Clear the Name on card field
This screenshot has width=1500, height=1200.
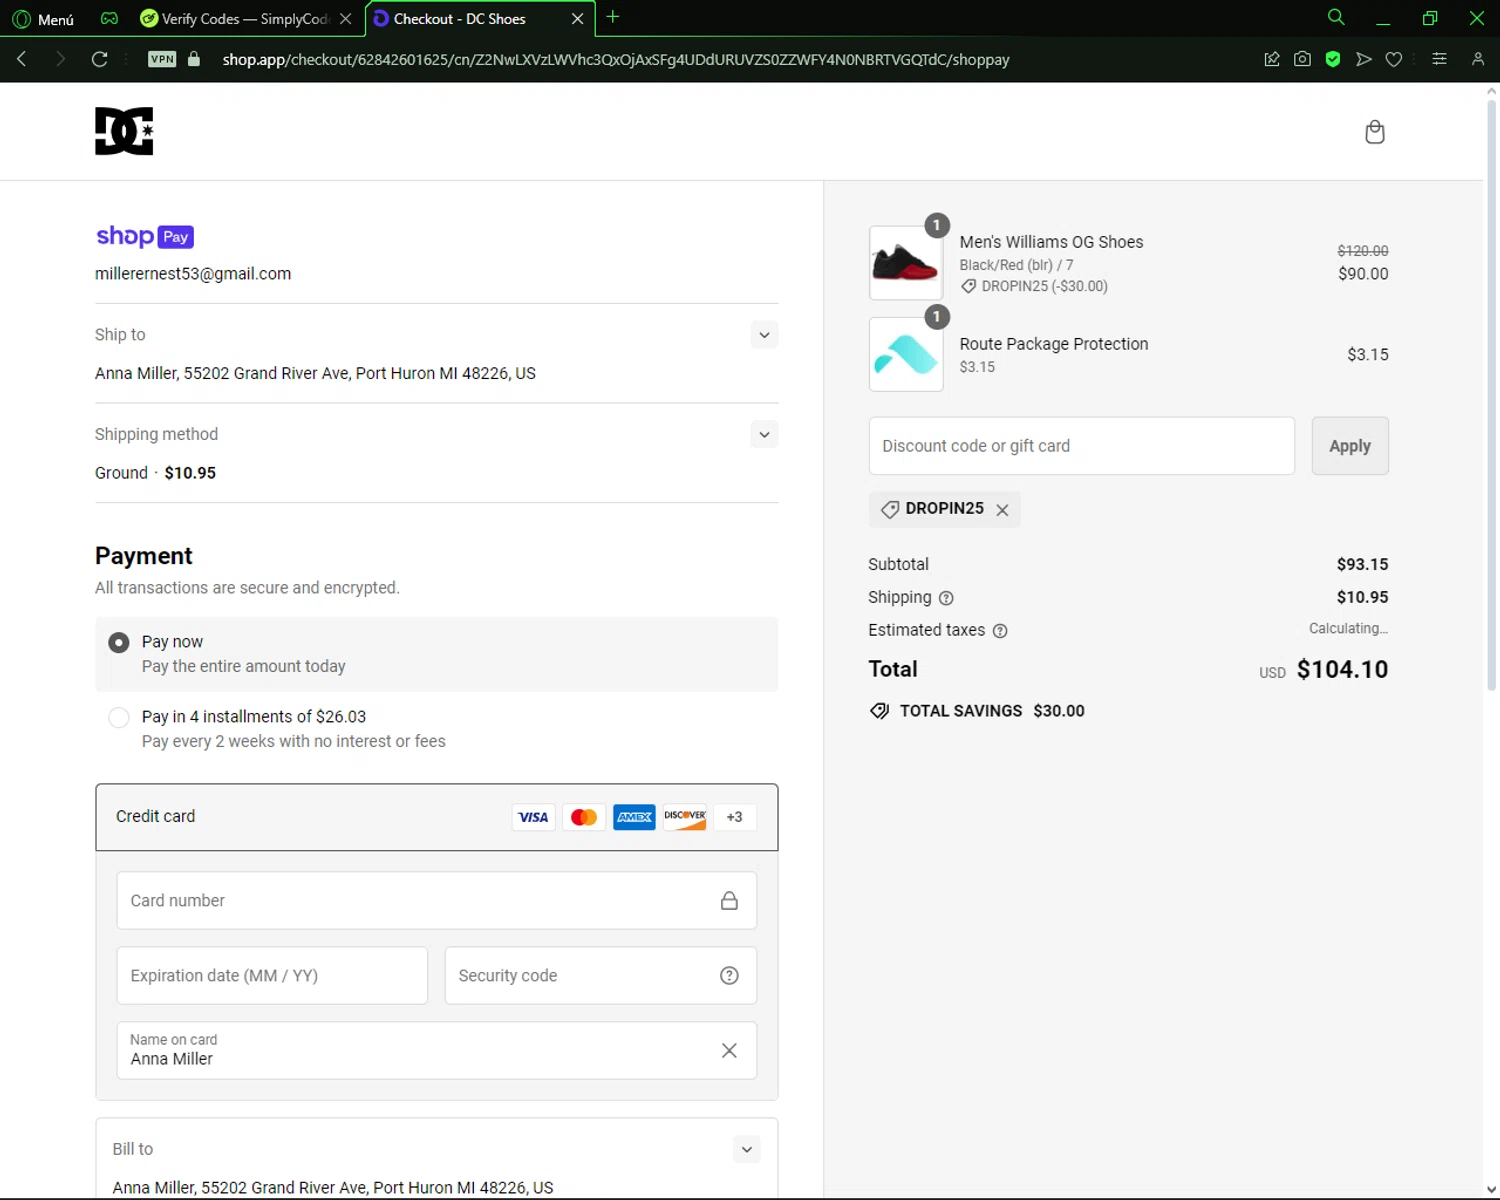tap(730, 1050)
